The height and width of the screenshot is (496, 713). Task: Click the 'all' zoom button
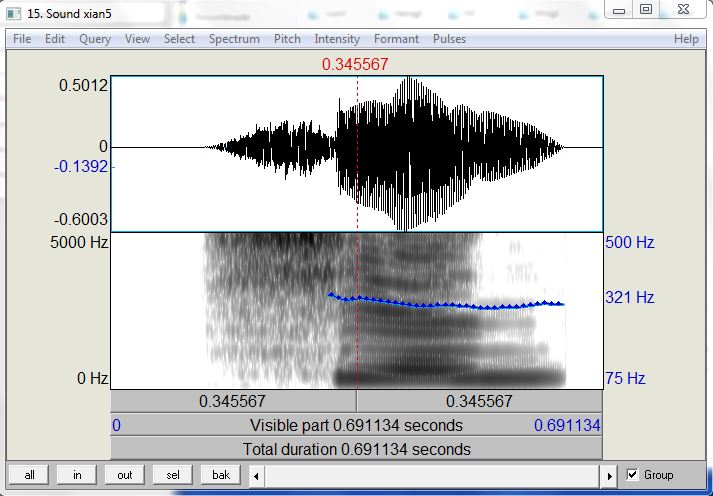click(x=29, y=475)
